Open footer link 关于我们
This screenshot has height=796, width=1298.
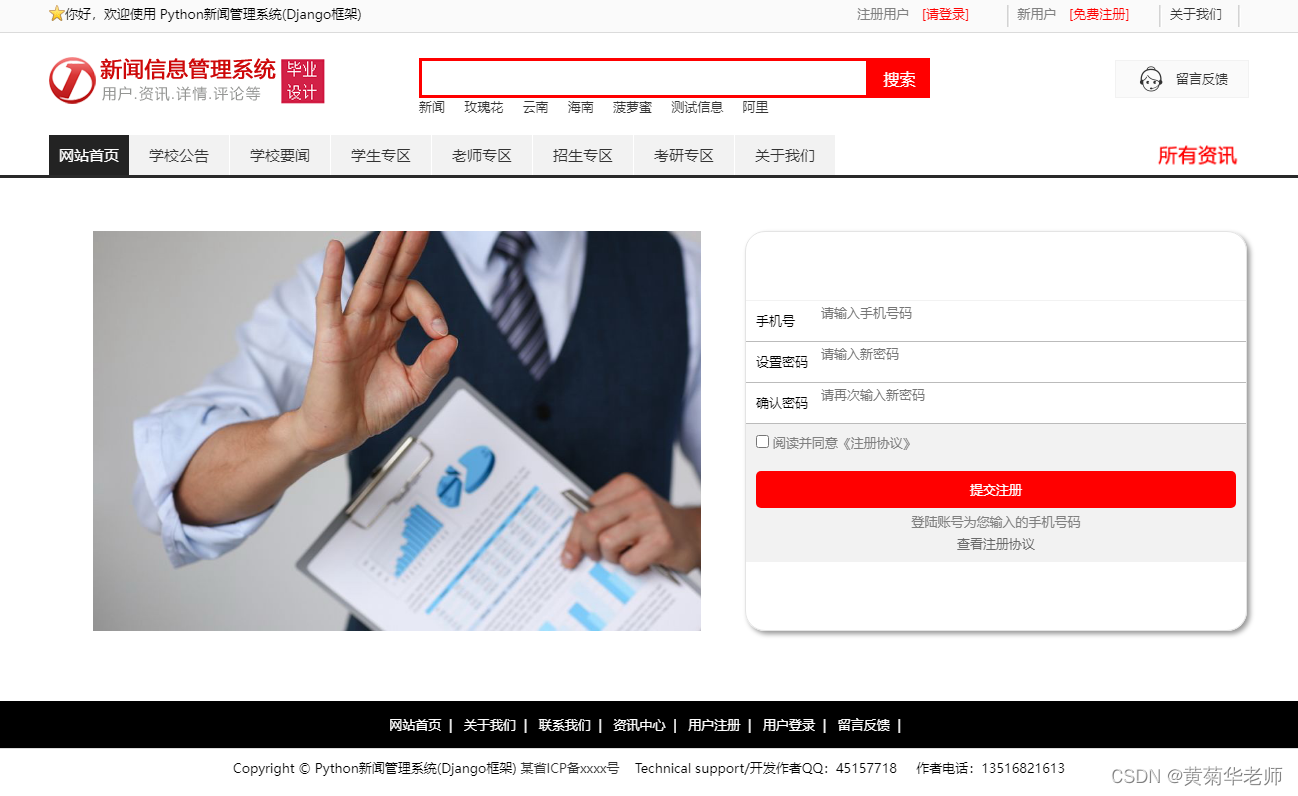(490, 725)
